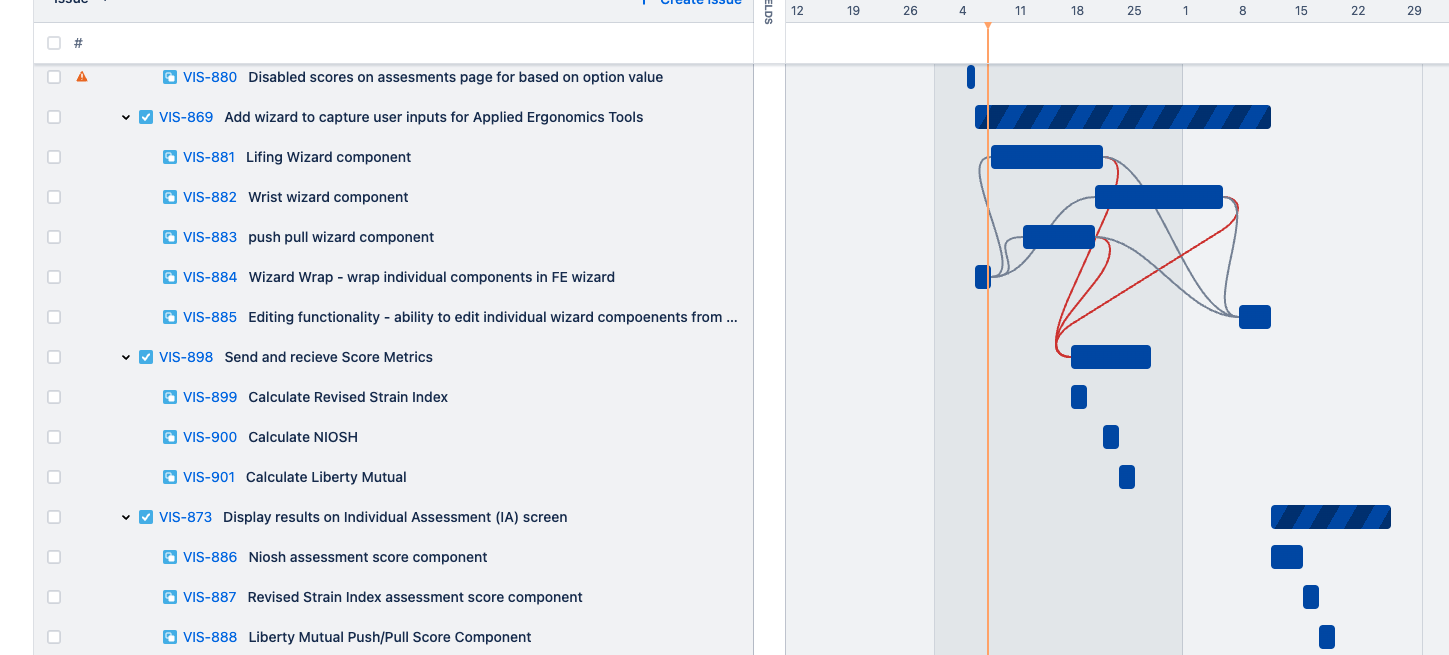Click the subtask icon beside VIS-881
This screenshot has width=1449, height=655.
point(168,156)
